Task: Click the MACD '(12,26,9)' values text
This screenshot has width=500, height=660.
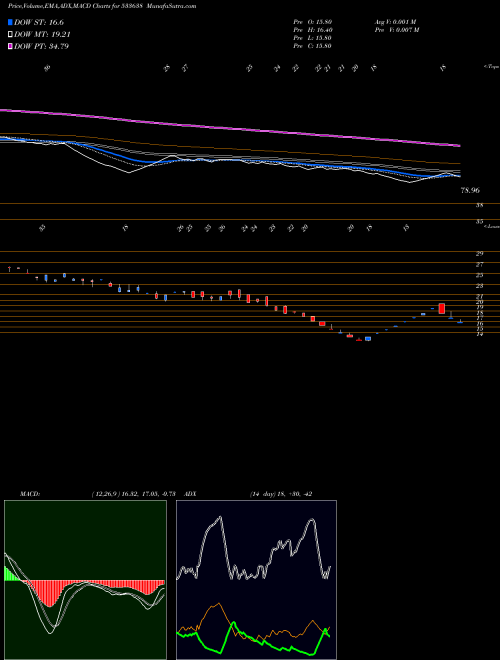Action: tap(136, 494)
